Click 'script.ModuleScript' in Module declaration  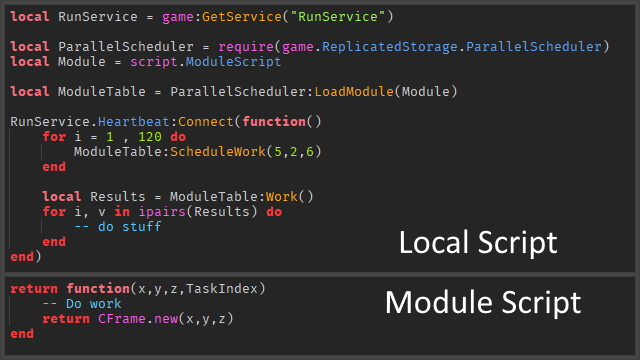tap(206, 62)
